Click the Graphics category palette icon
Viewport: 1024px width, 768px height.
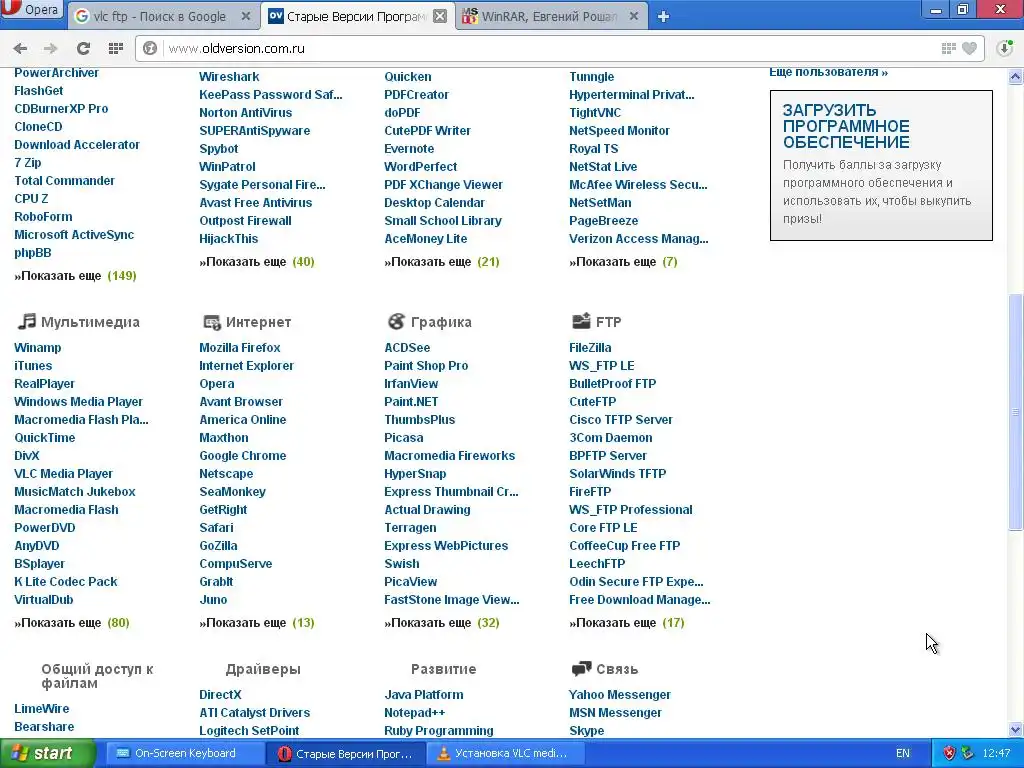pos(396,321)
